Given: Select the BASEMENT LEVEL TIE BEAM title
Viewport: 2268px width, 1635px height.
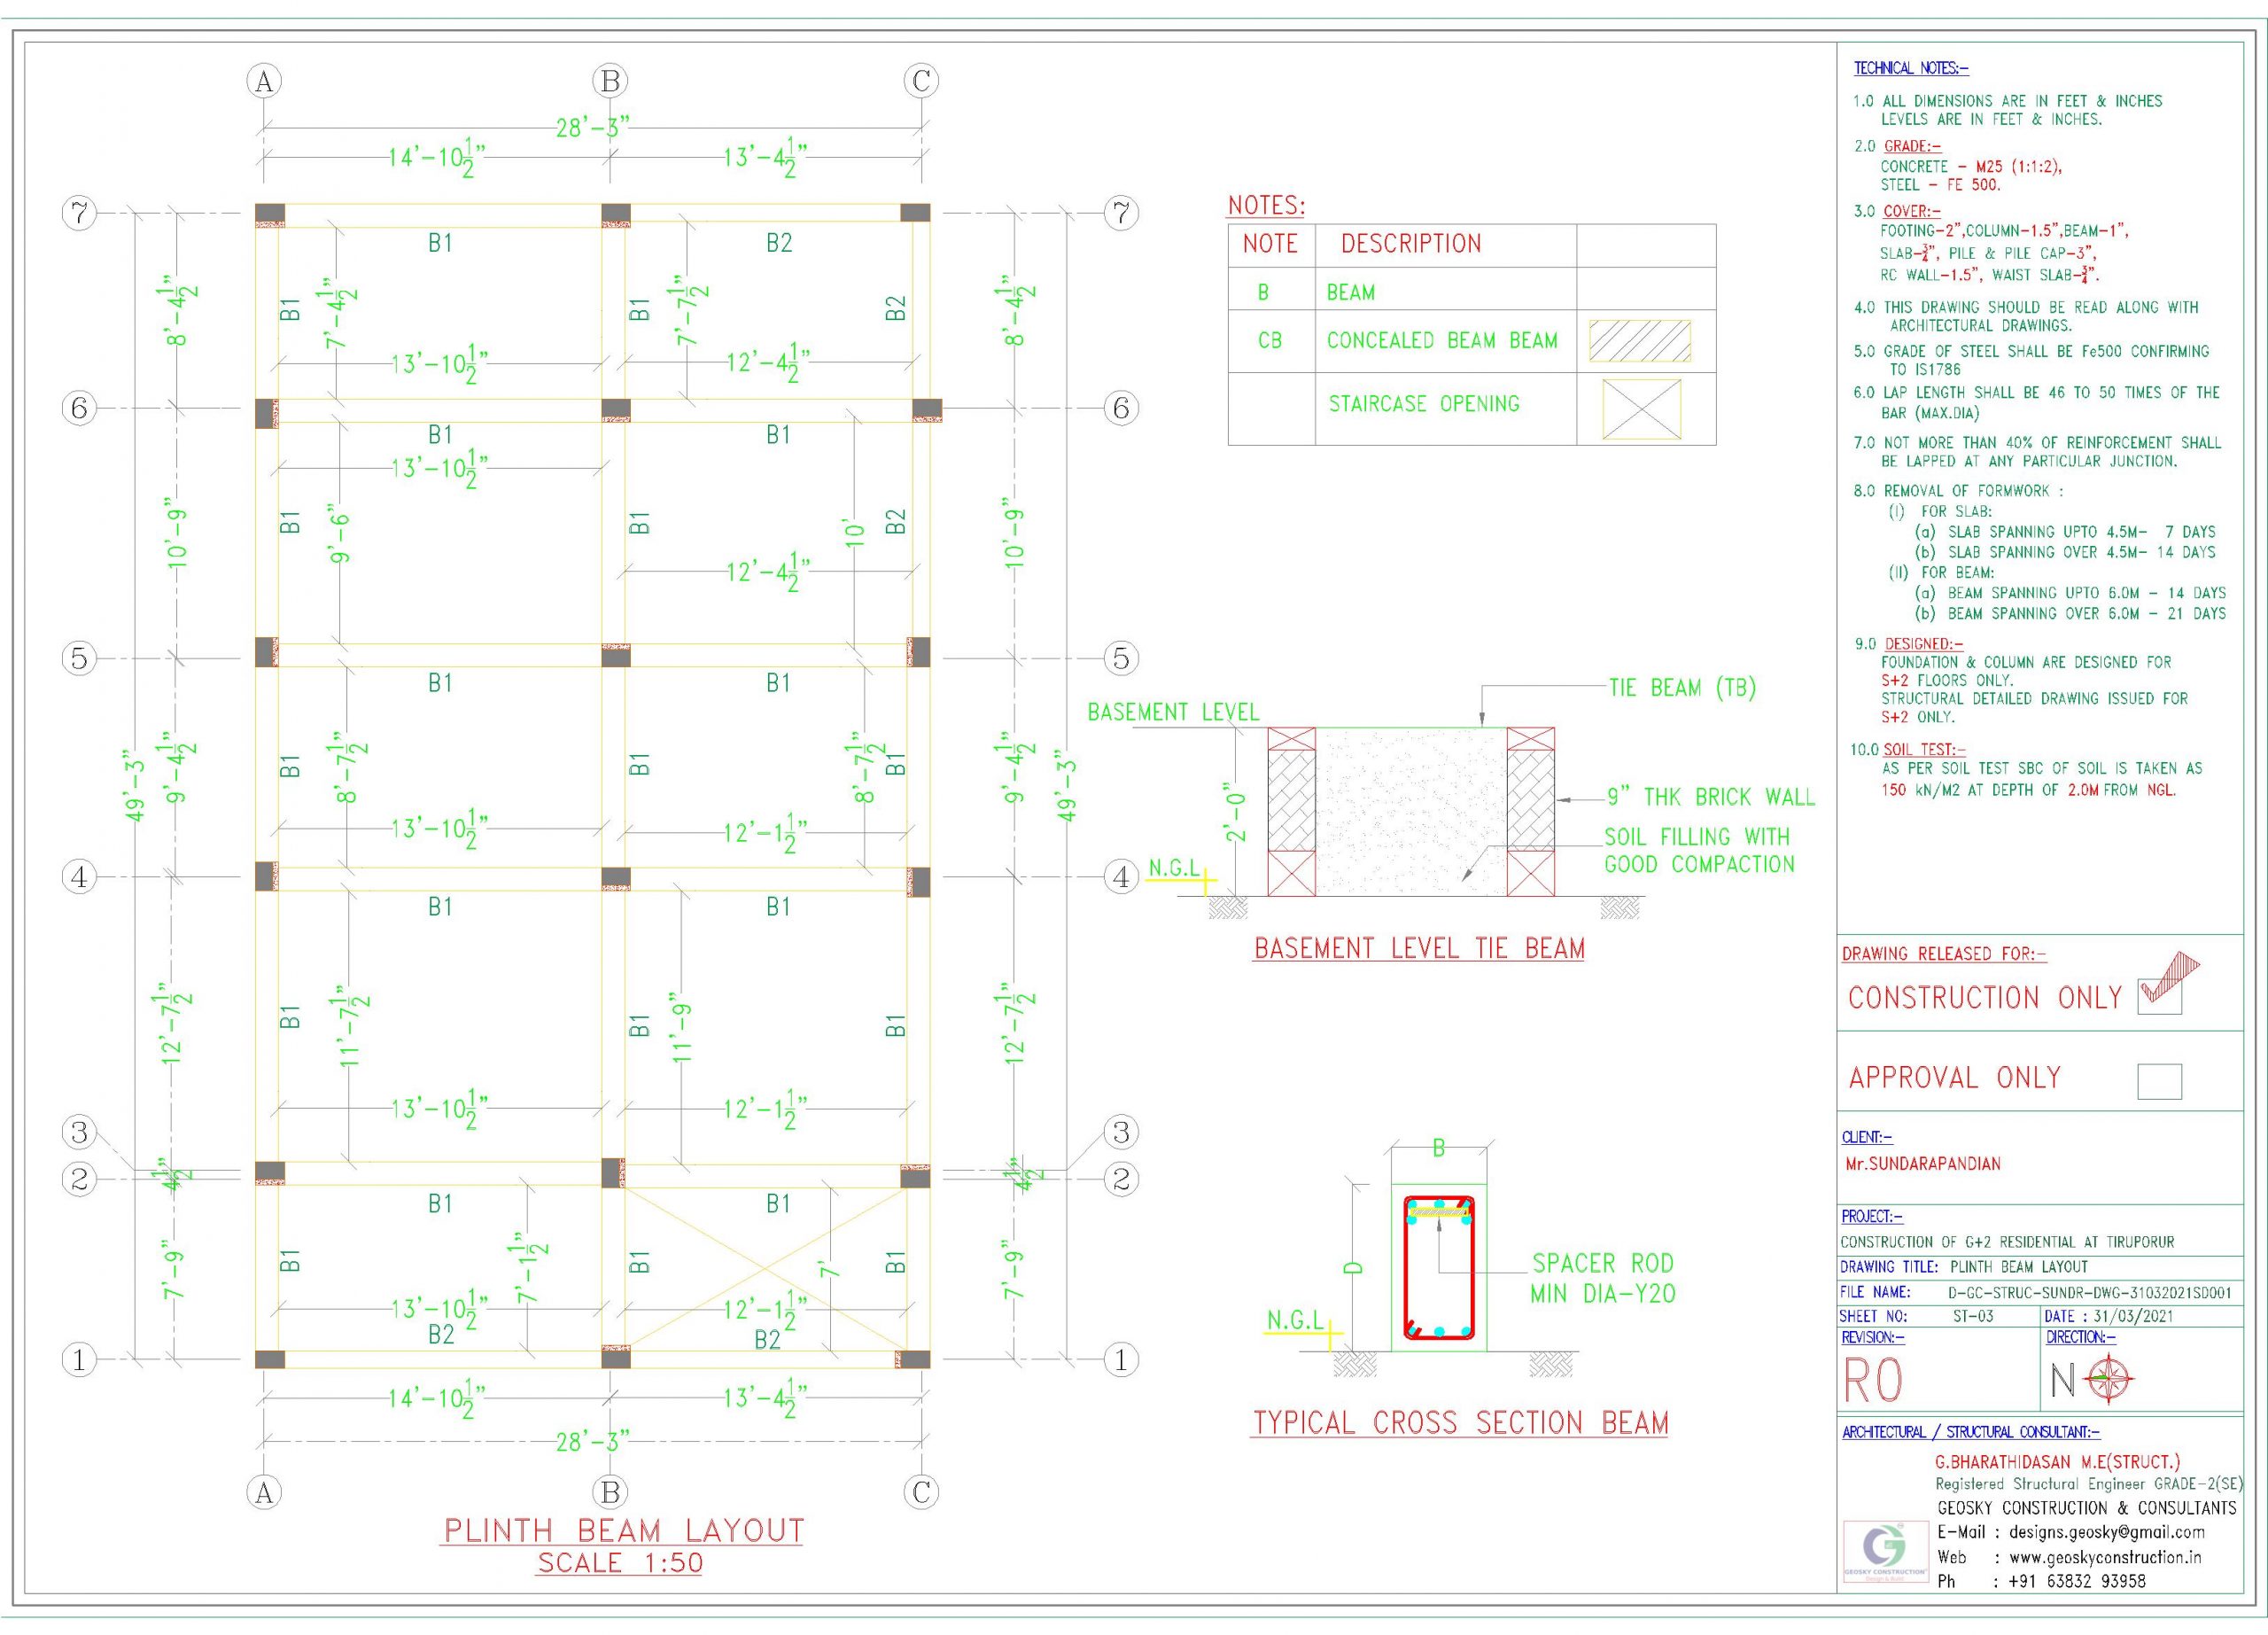Looking at the screenshot, I should (1419, 948).
